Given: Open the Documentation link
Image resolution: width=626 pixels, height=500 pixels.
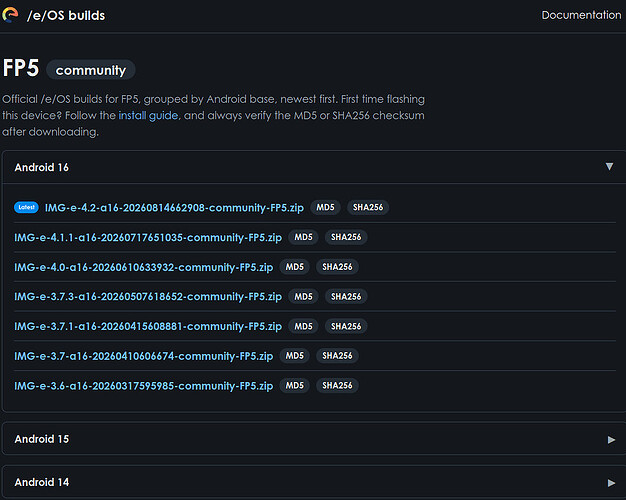Looking at the screenshot, I should click(581, 15).
